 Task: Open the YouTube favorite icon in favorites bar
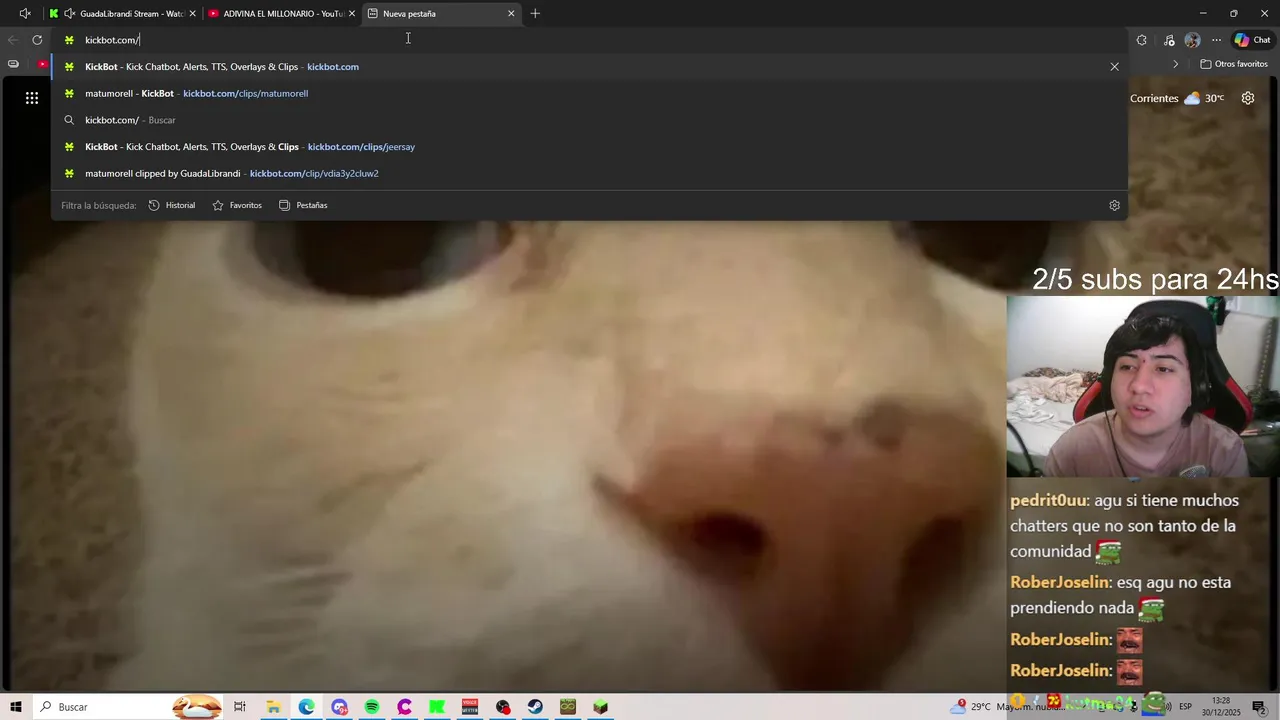pos(42,64)
